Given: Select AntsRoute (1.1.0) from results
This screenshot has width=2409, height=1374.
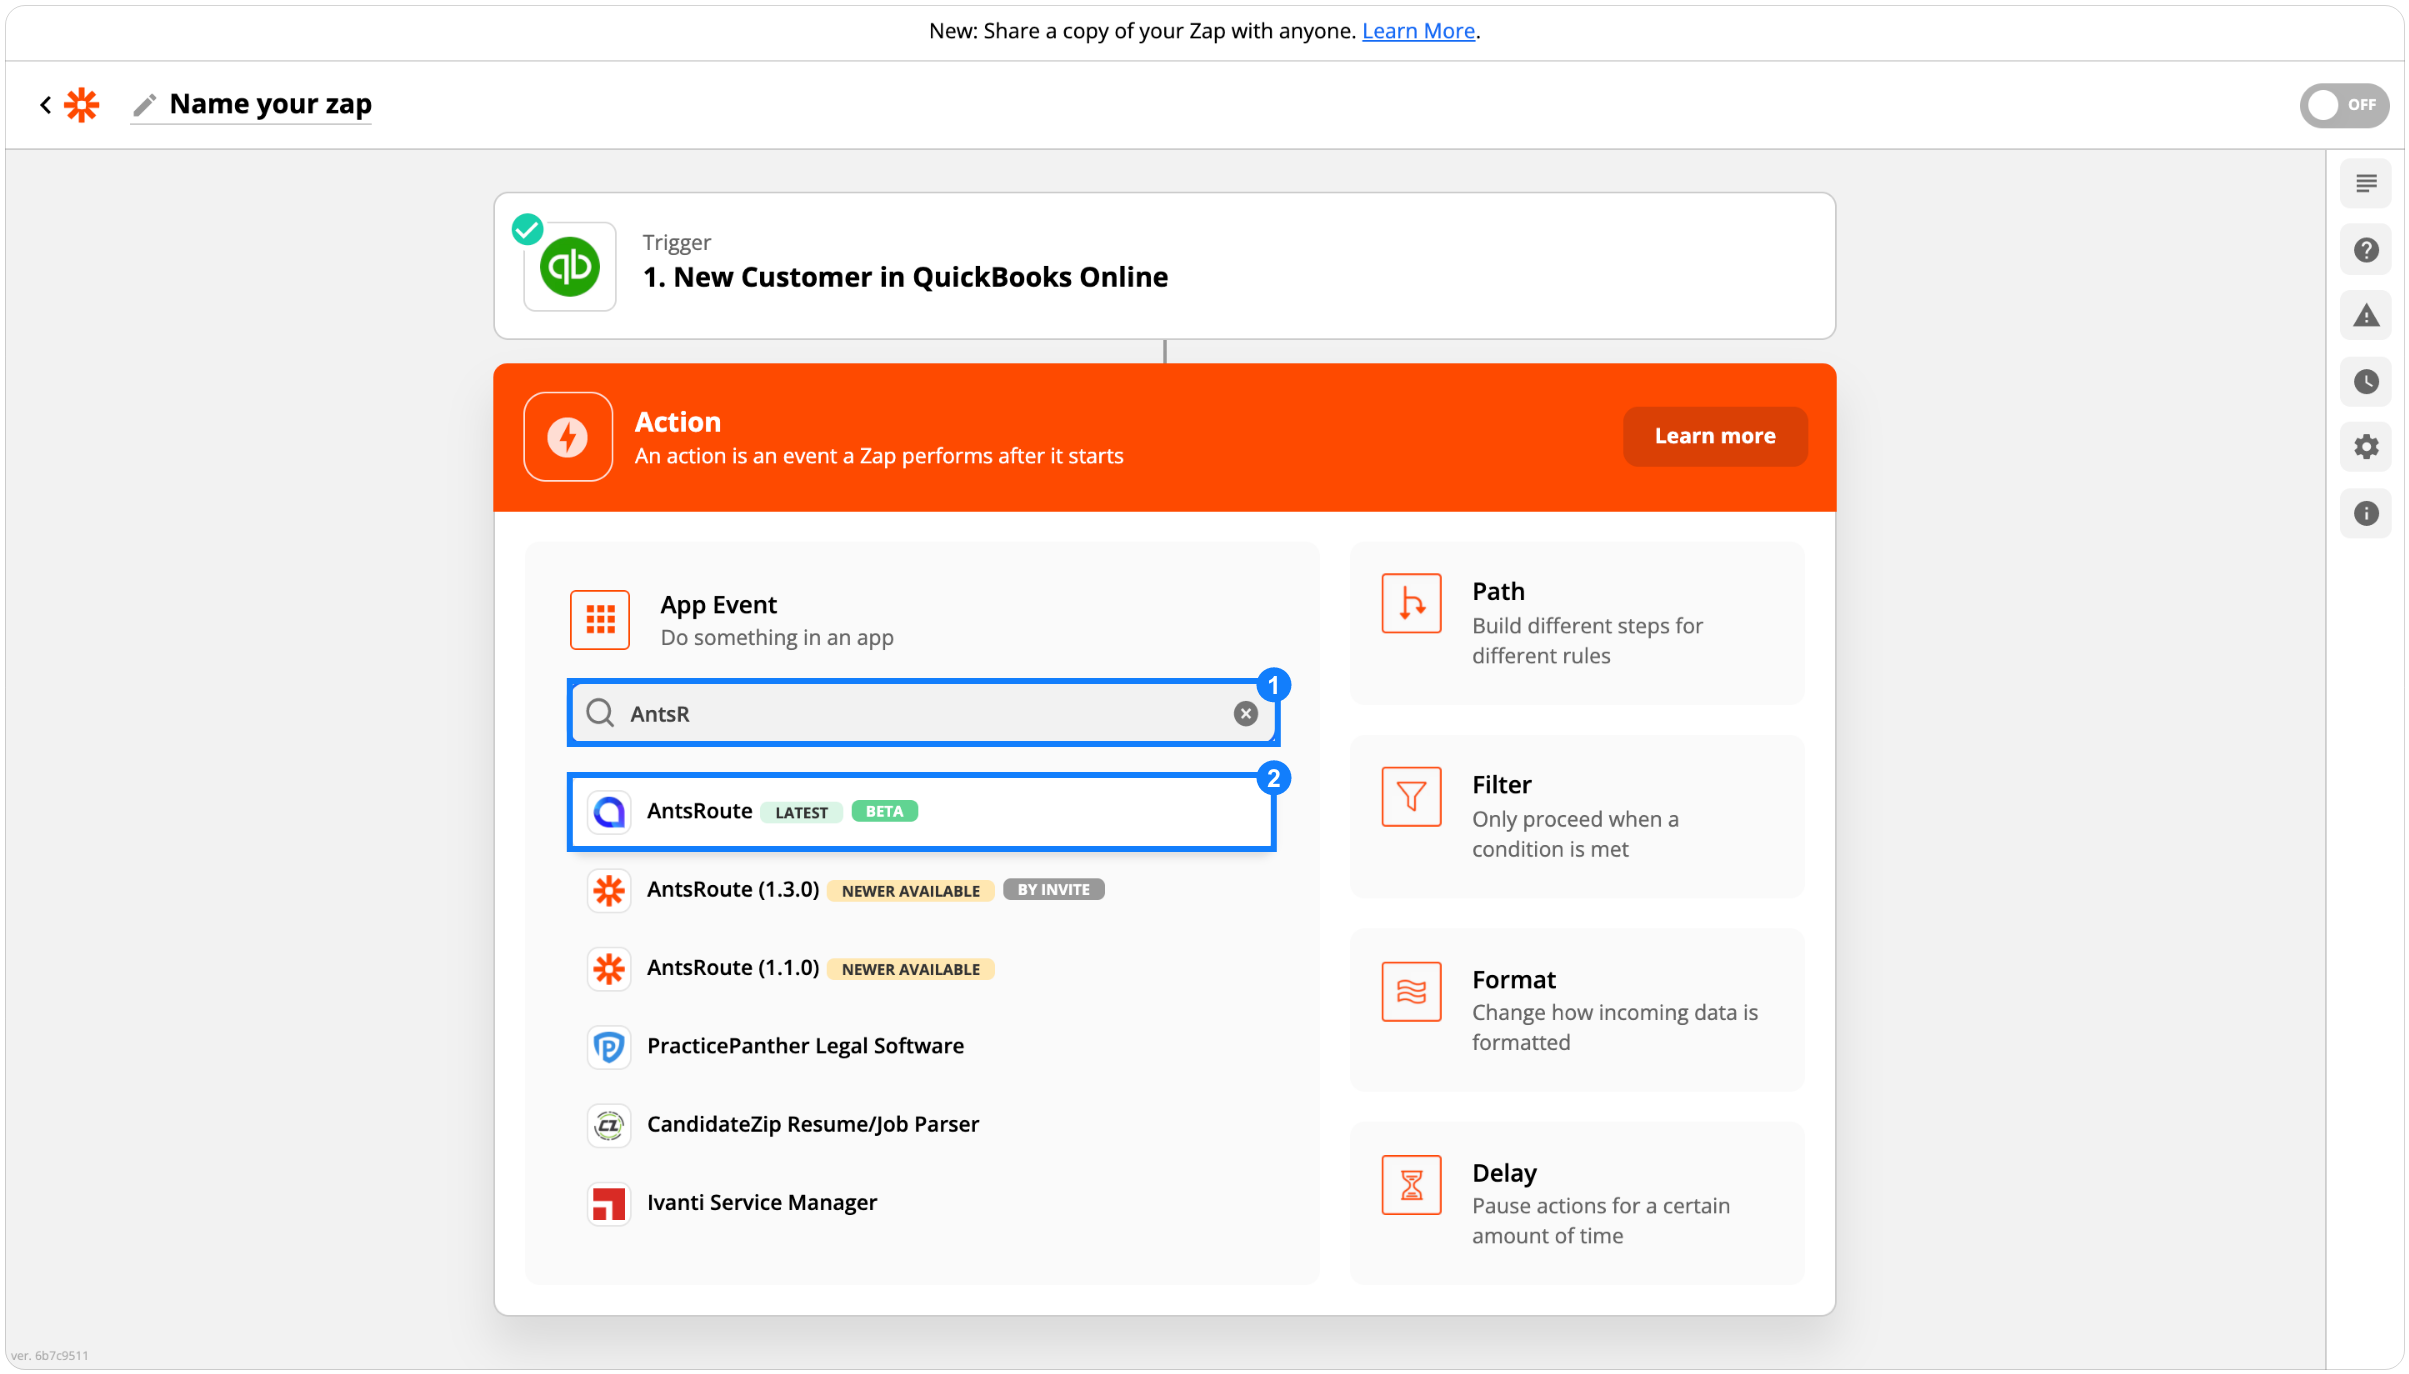Looking at the screenshot, I should click(x=921, y=968).
